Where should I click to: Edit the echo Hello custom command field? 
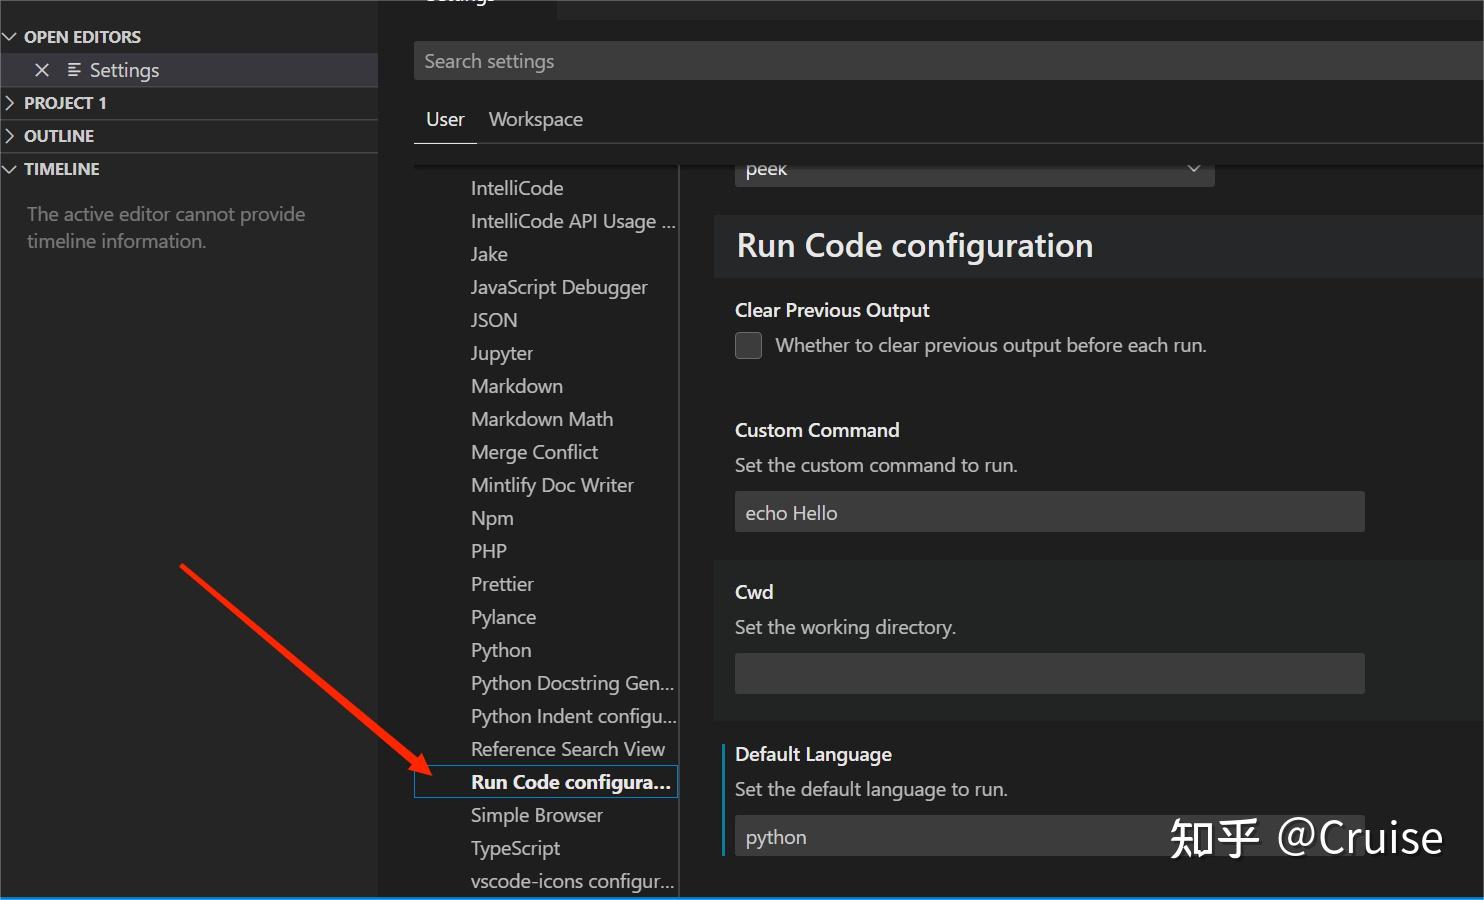(x=1049, y=512)
